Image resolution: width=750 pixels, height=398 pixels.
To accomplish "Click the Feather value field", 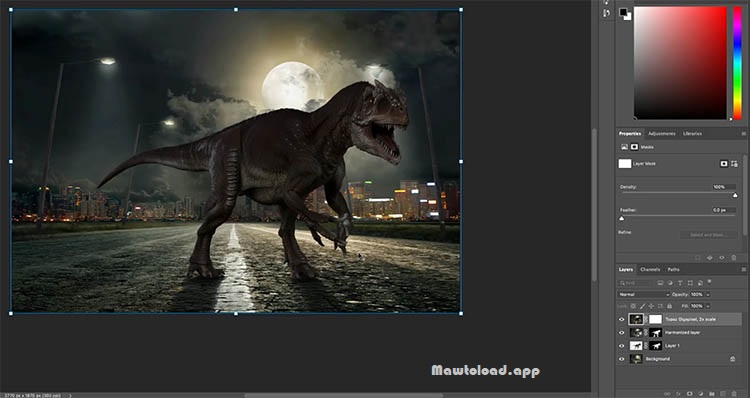I will (x=724, y=210).
